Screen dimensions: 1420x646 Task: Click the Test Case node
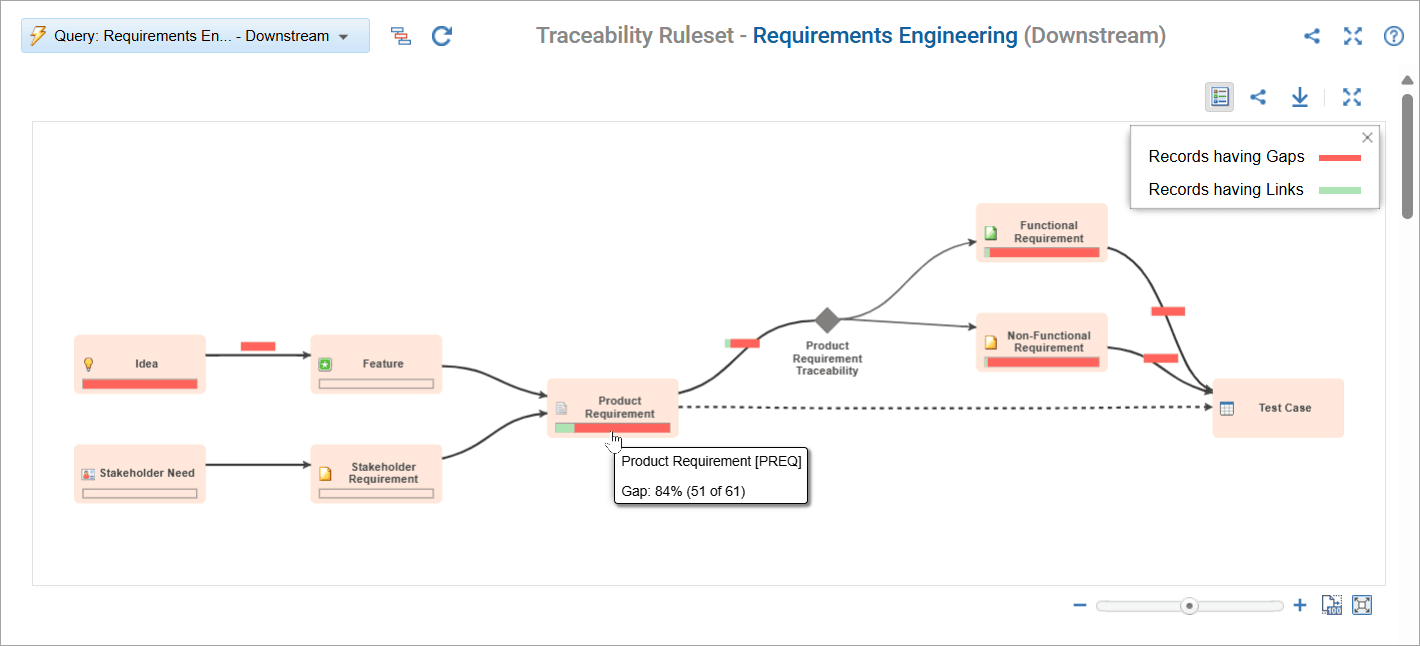pyautogui.click(x=1278, y=408)
